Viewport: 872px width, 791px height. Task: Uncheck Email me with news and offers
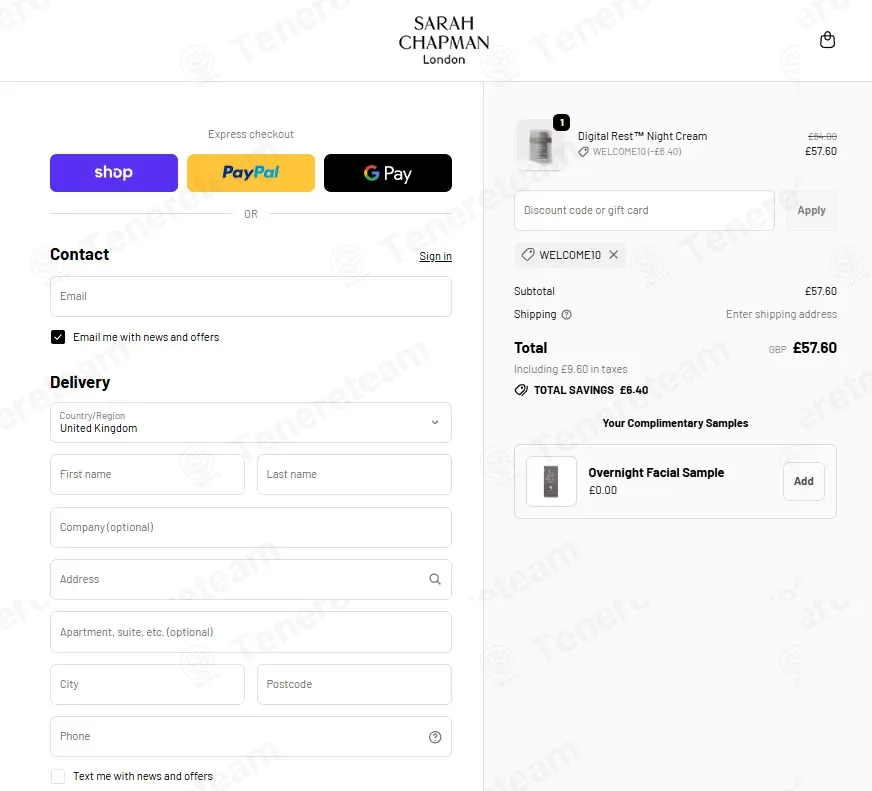pyautogui.click(x=58, y=337)
